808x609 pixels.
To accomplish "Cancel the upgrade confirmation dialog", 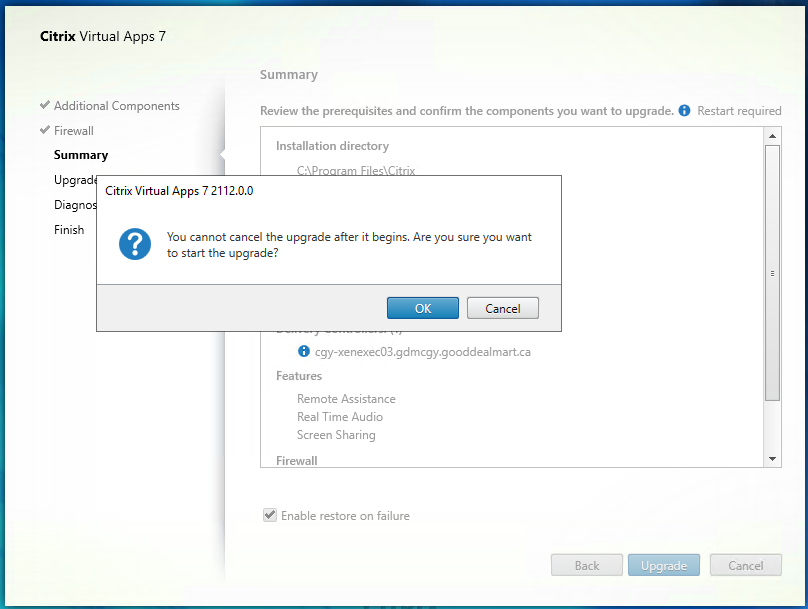I will click(x=502, y=308).
